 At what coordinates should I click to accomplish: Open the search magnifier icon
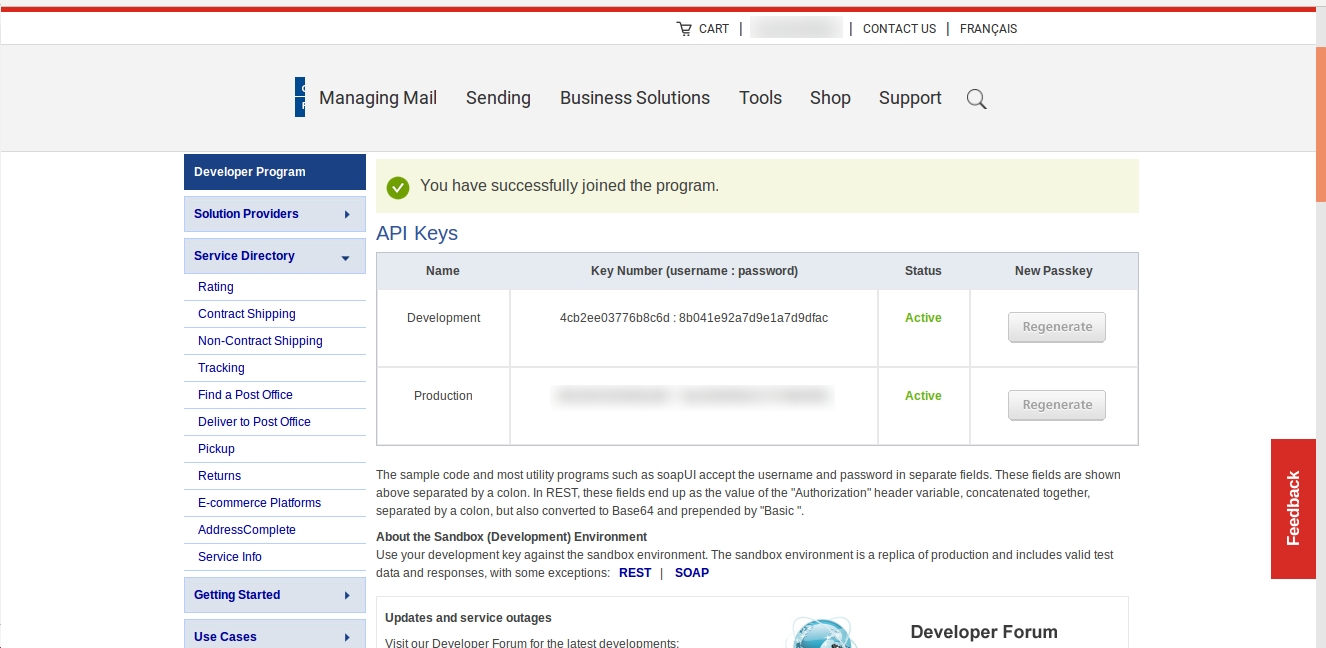tap(976, 99)
